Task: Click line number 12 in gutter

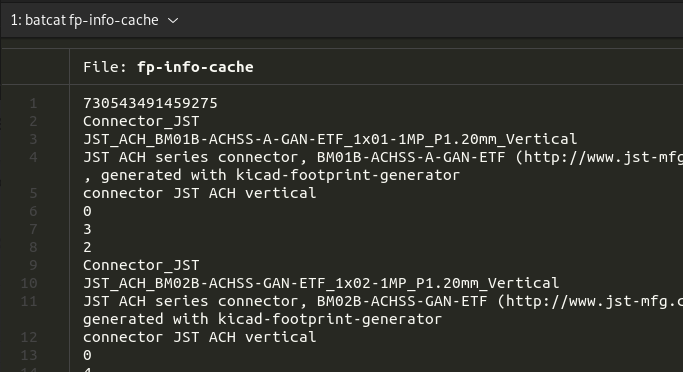Action: 29,337
